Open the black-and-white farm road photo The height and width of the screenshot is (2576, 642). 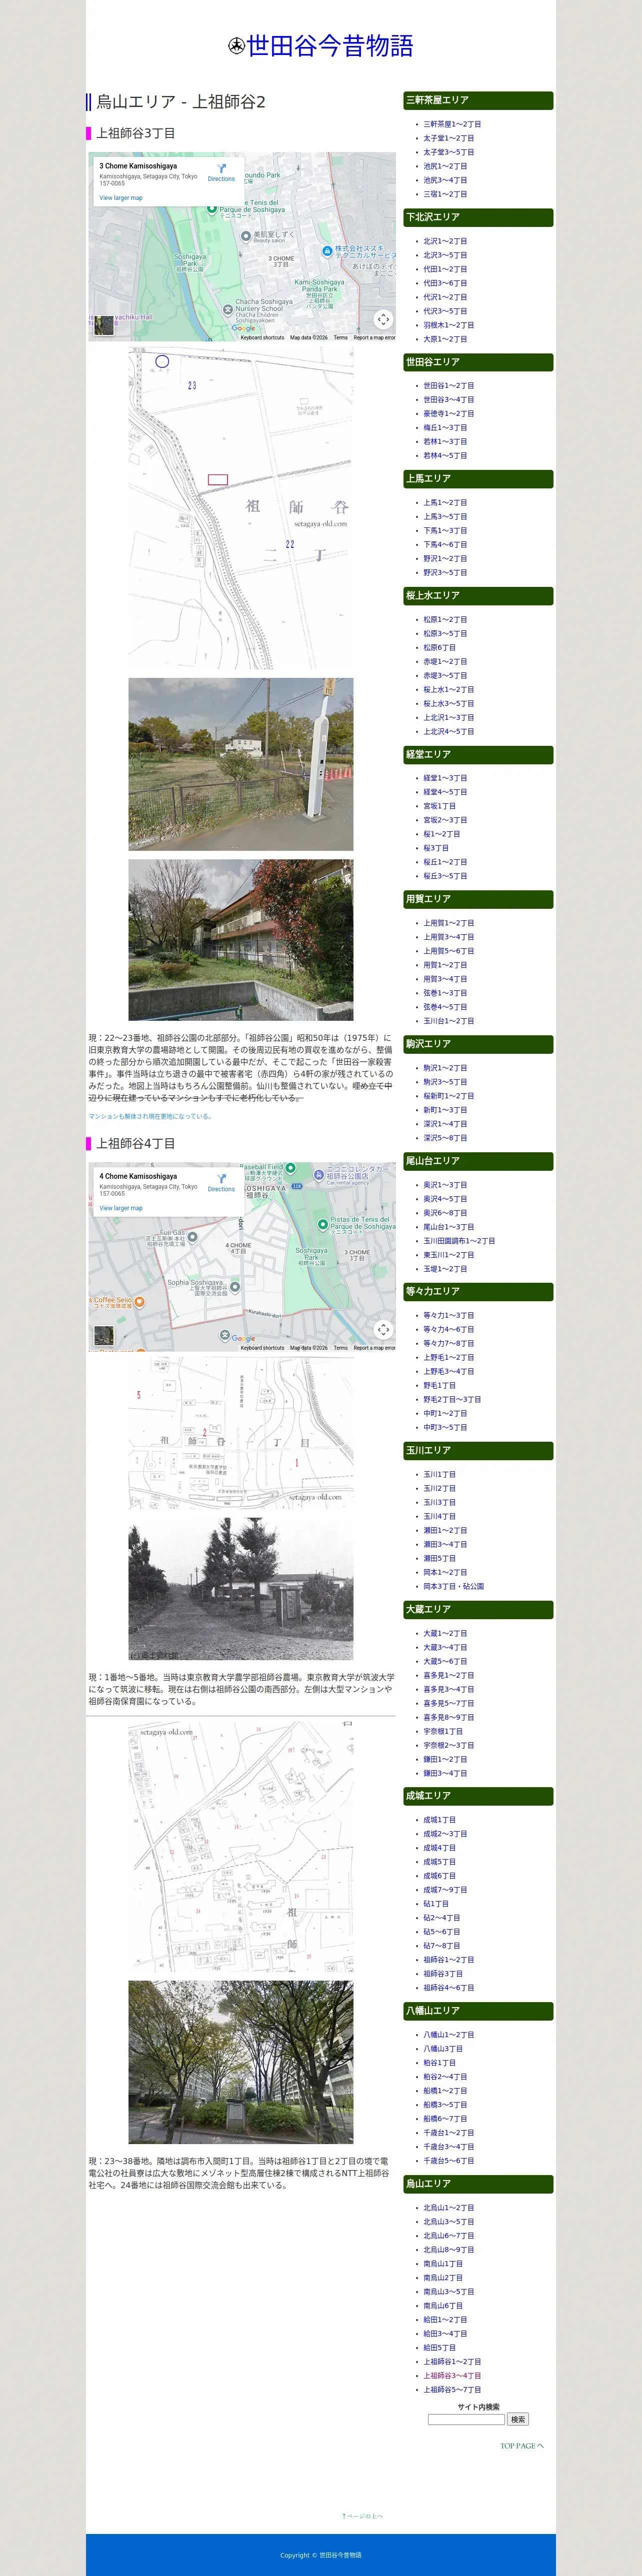coord(241,1589)
